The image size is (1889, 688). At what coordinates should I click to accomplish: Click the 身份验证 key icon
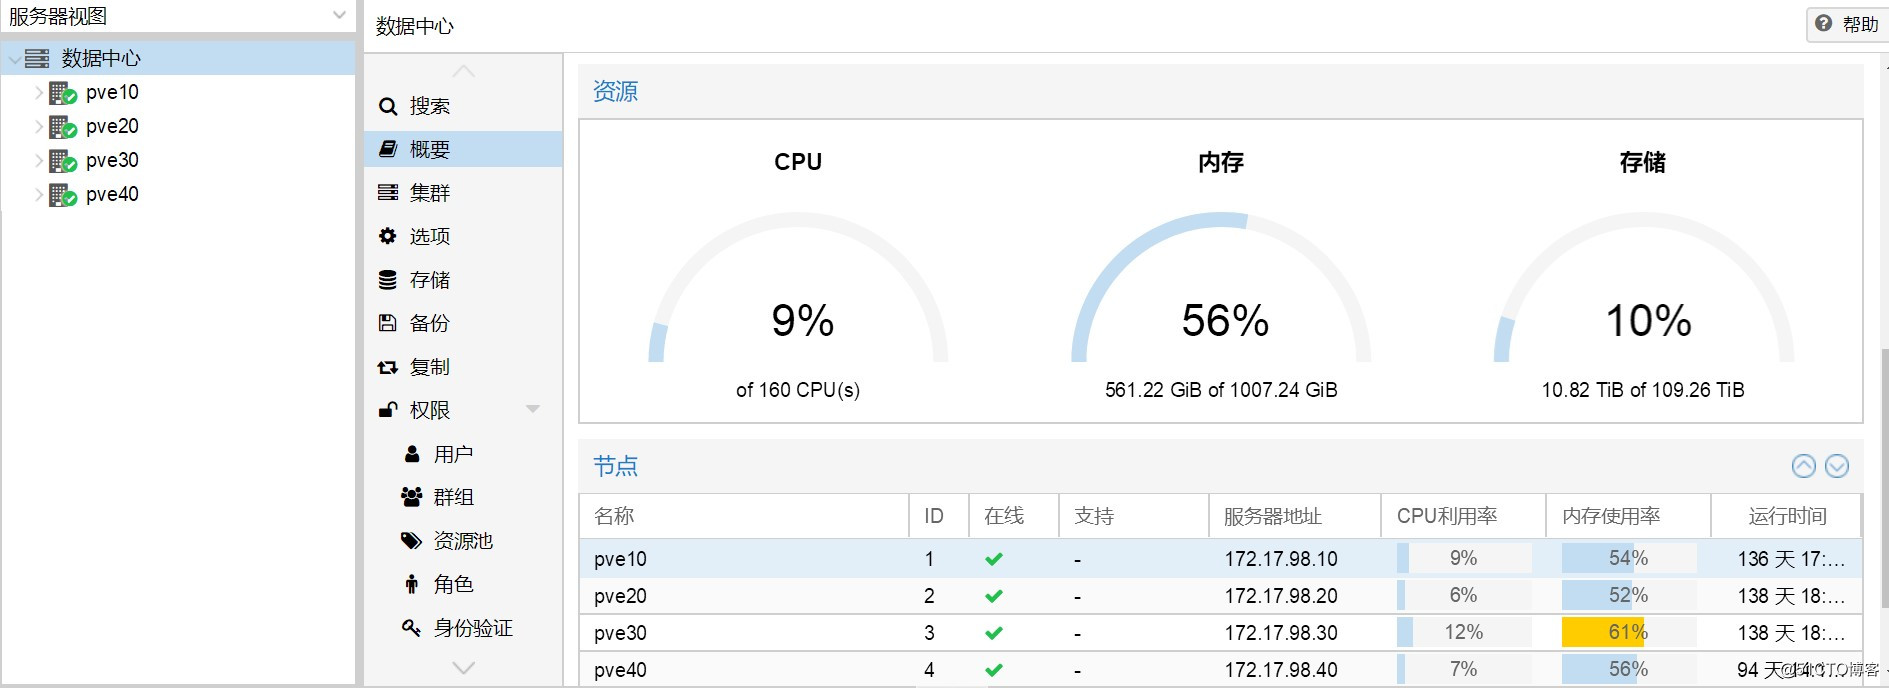[x=411, y=628]
